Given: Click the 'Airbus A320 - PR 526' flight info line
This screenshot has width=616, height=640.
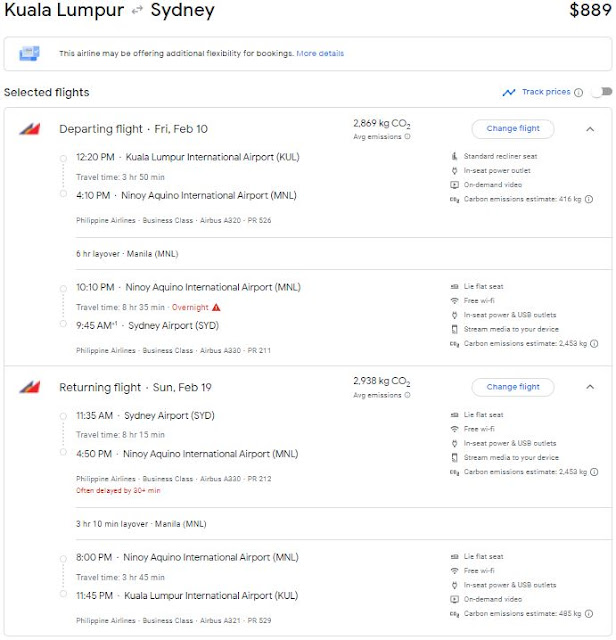Looking at the screenshot, I should (x=236, y=220).
